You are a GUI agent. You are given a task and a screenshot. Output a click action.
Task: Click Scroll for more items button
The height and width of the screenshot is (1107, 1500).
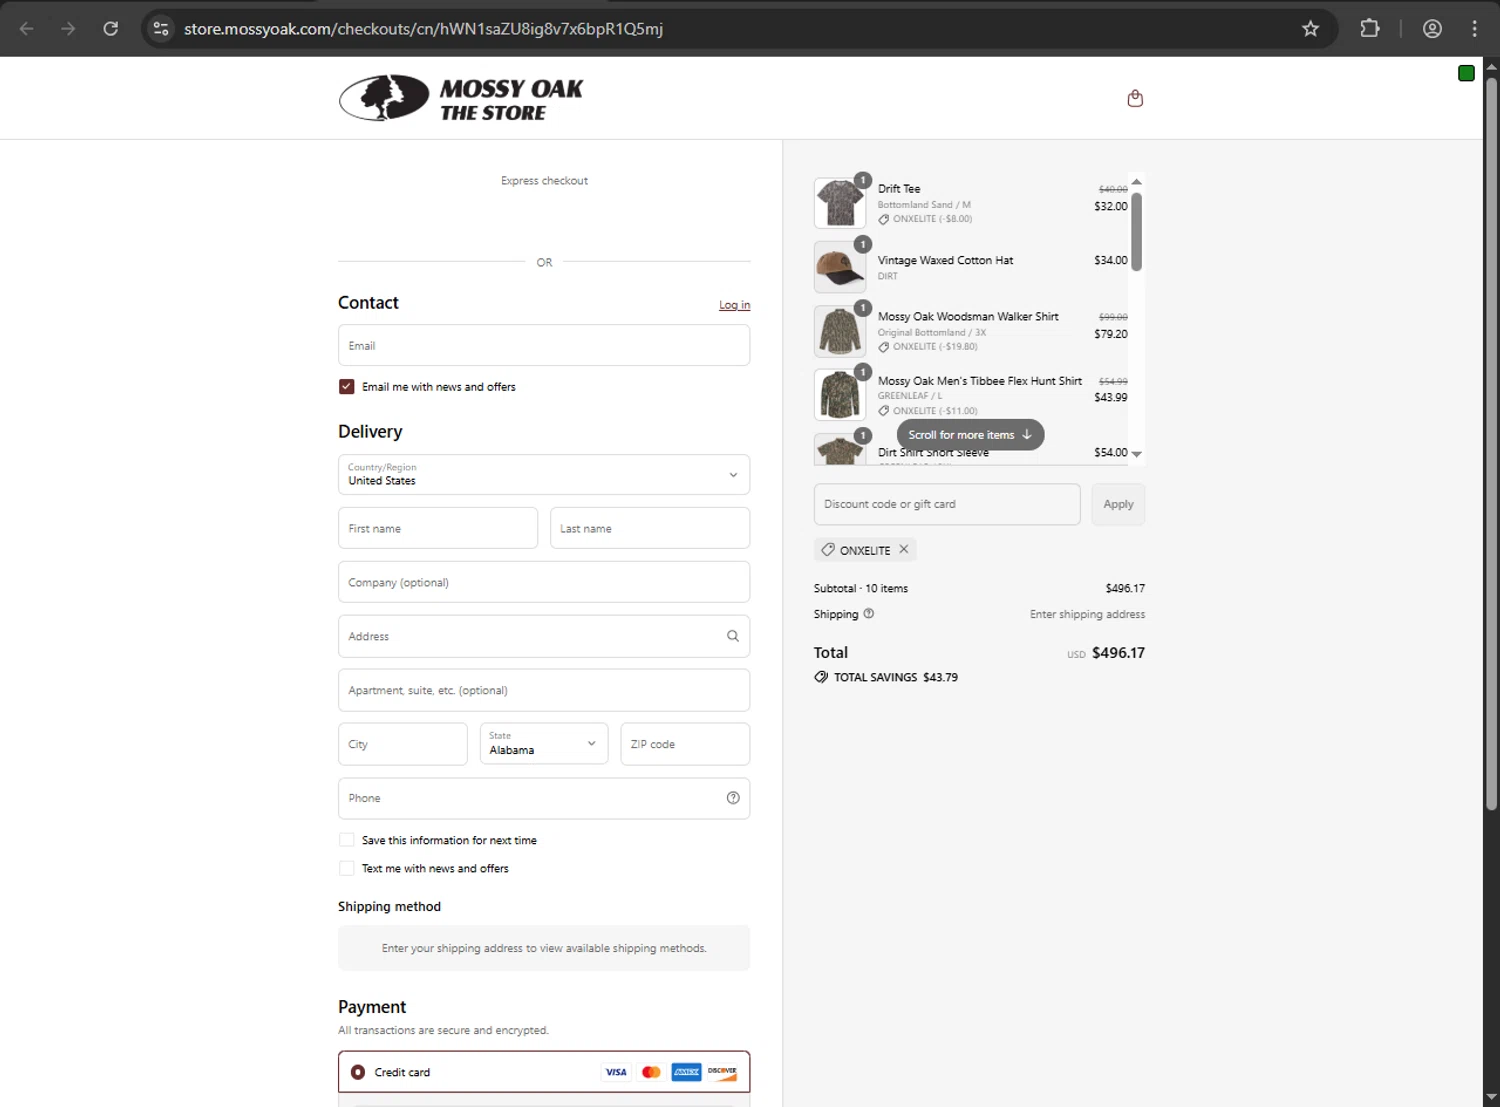point(970,435)
